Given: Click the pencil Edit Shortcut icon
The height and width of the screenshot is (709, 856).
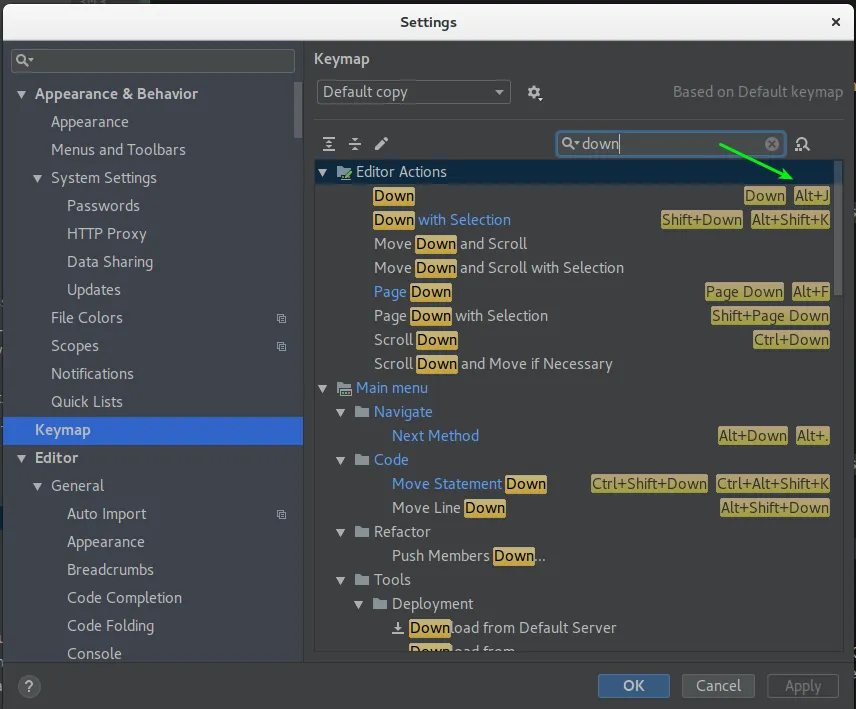Looking at the screenshot, I should (381, 144).
